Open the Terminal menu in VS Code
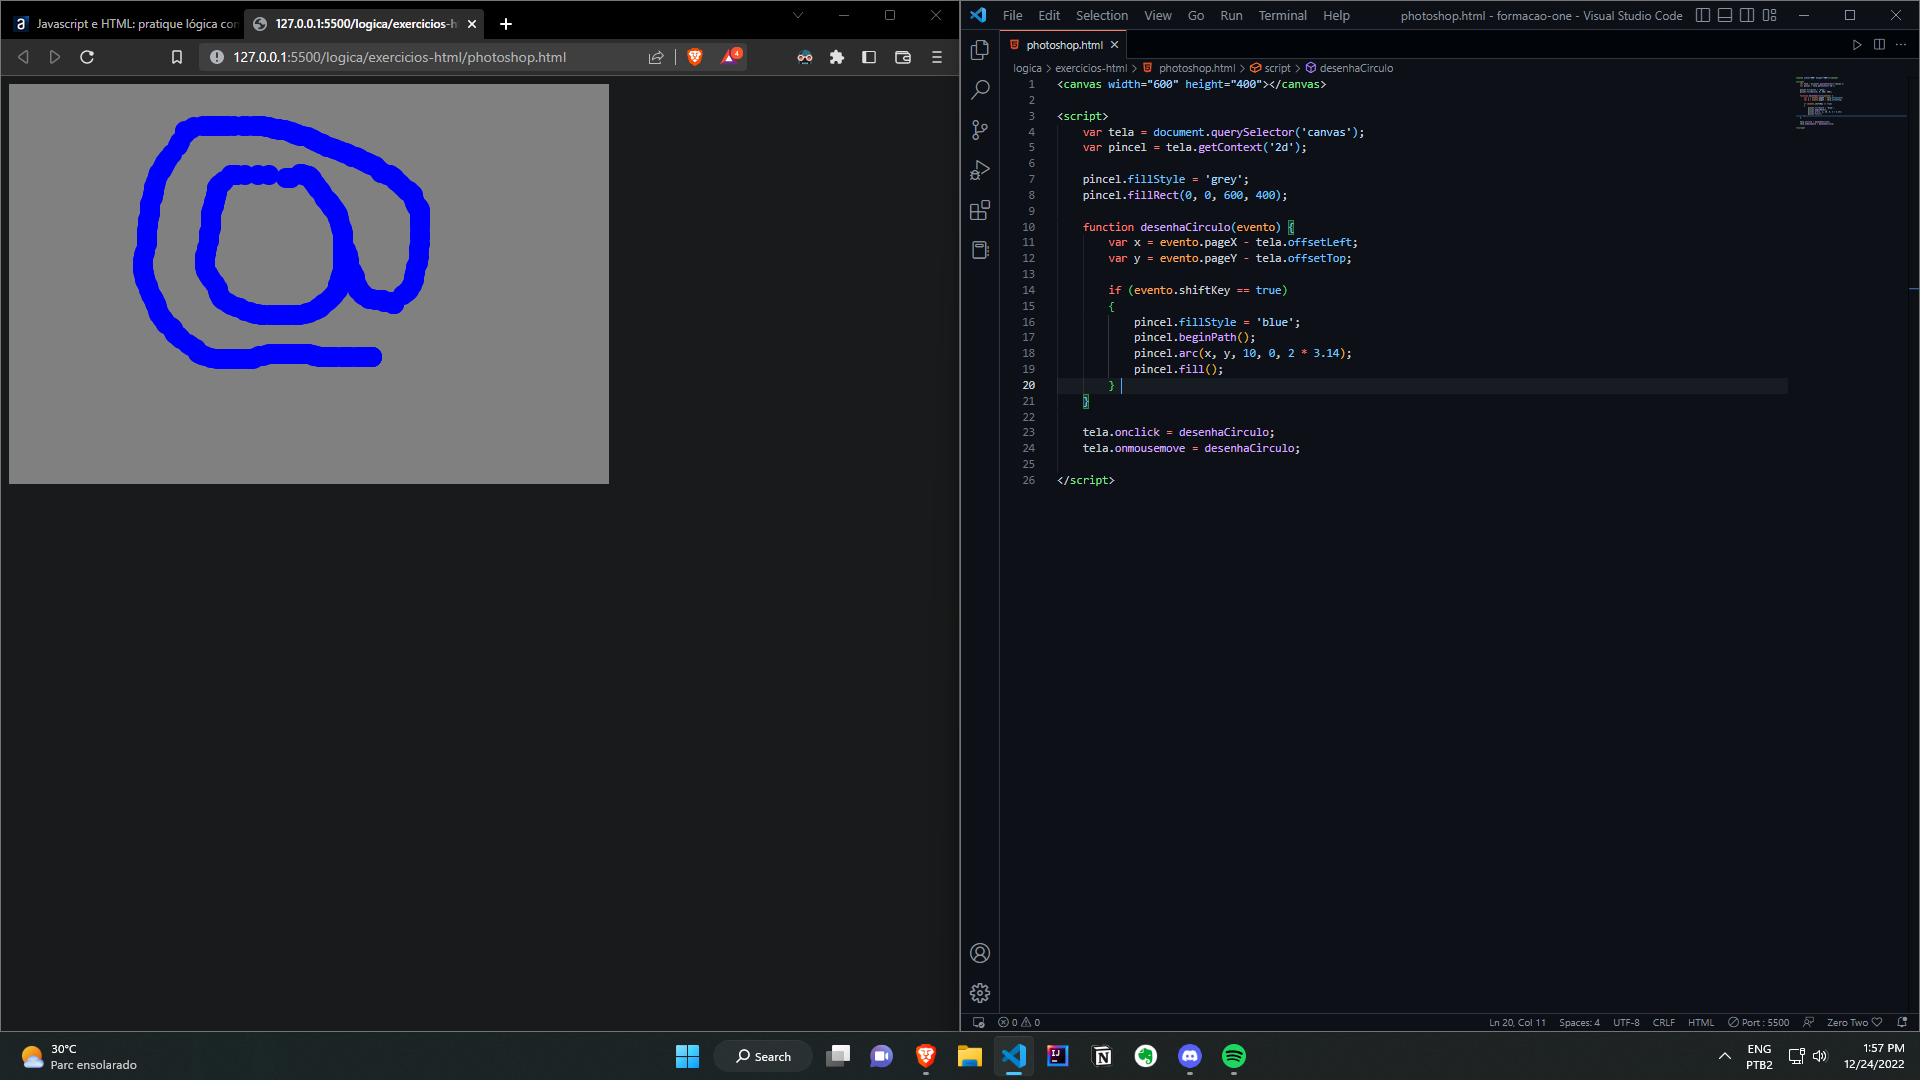 (x=1282, y=15)
